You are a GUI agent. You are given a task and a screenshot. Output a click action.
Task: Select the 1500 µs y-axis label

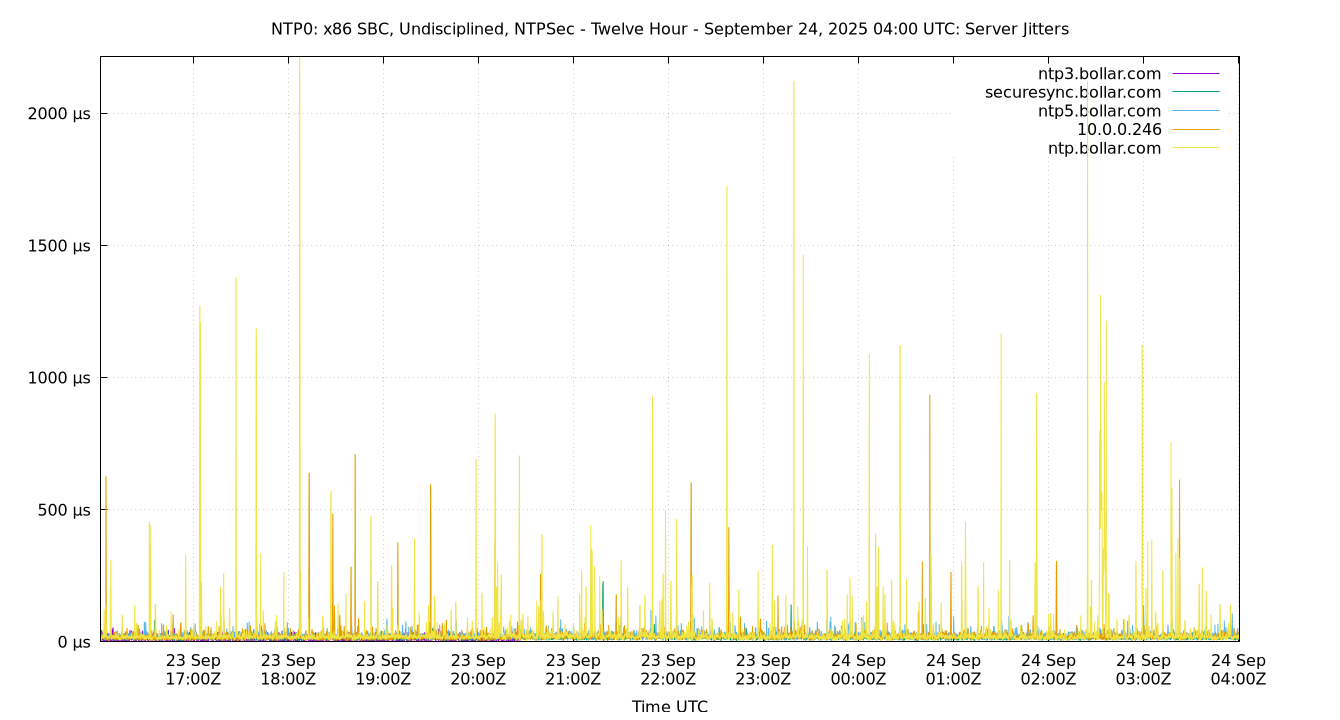pyautogui.click(x=59, y=246)
